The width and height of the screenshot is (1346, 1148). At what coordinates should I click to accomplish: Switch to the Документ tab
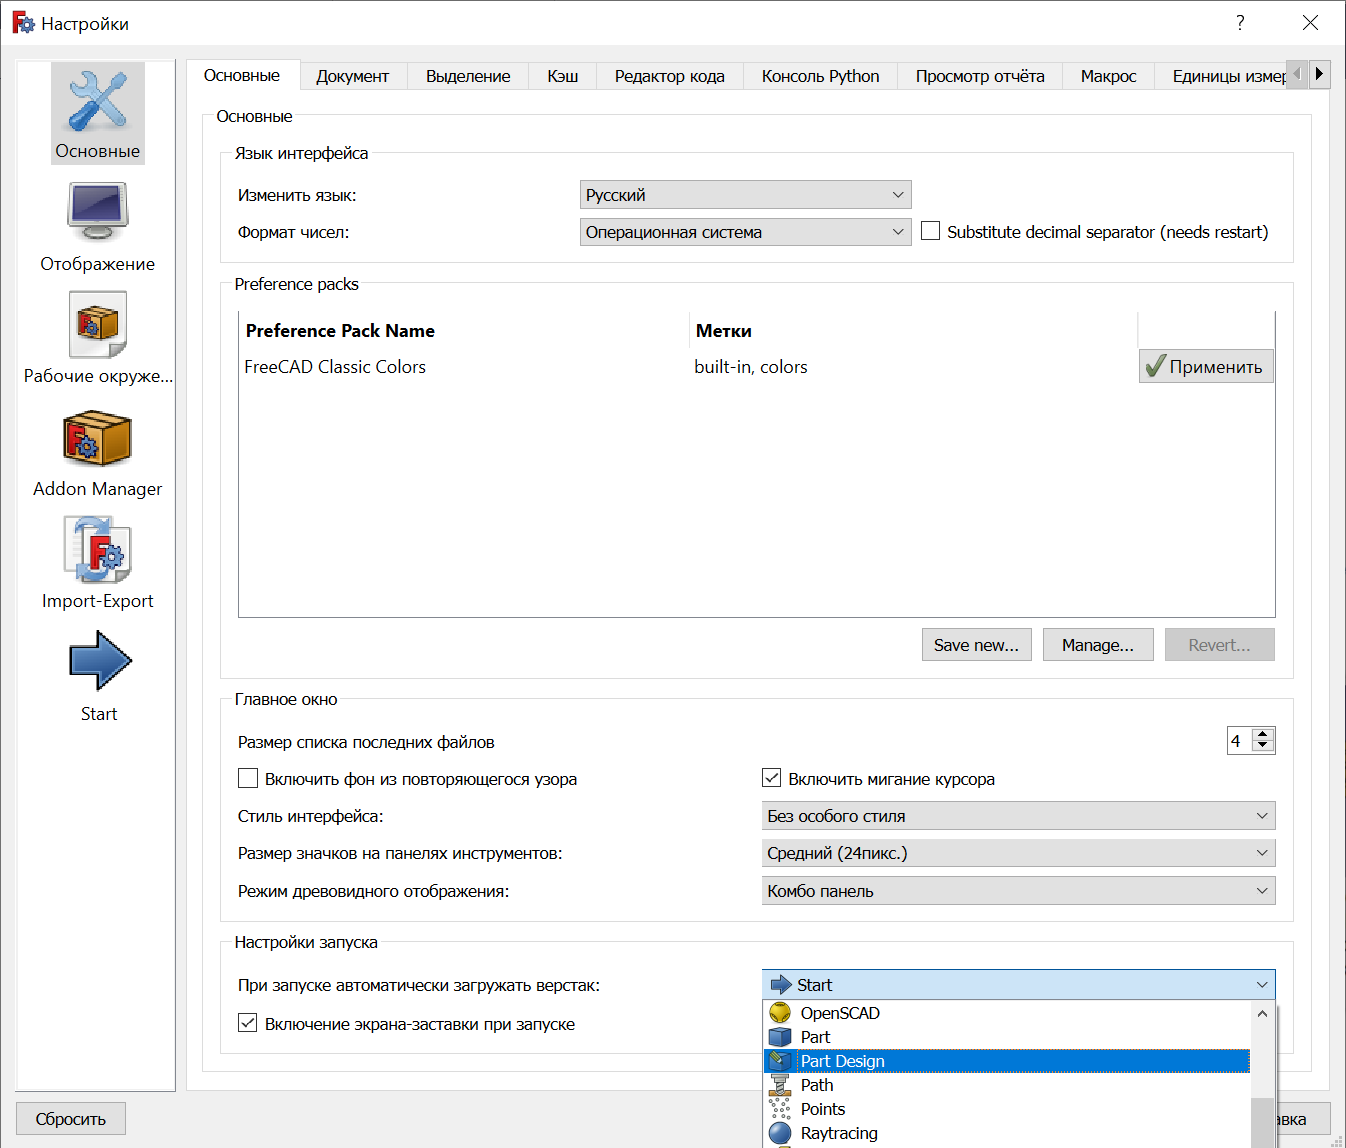(x=352, y=76)
